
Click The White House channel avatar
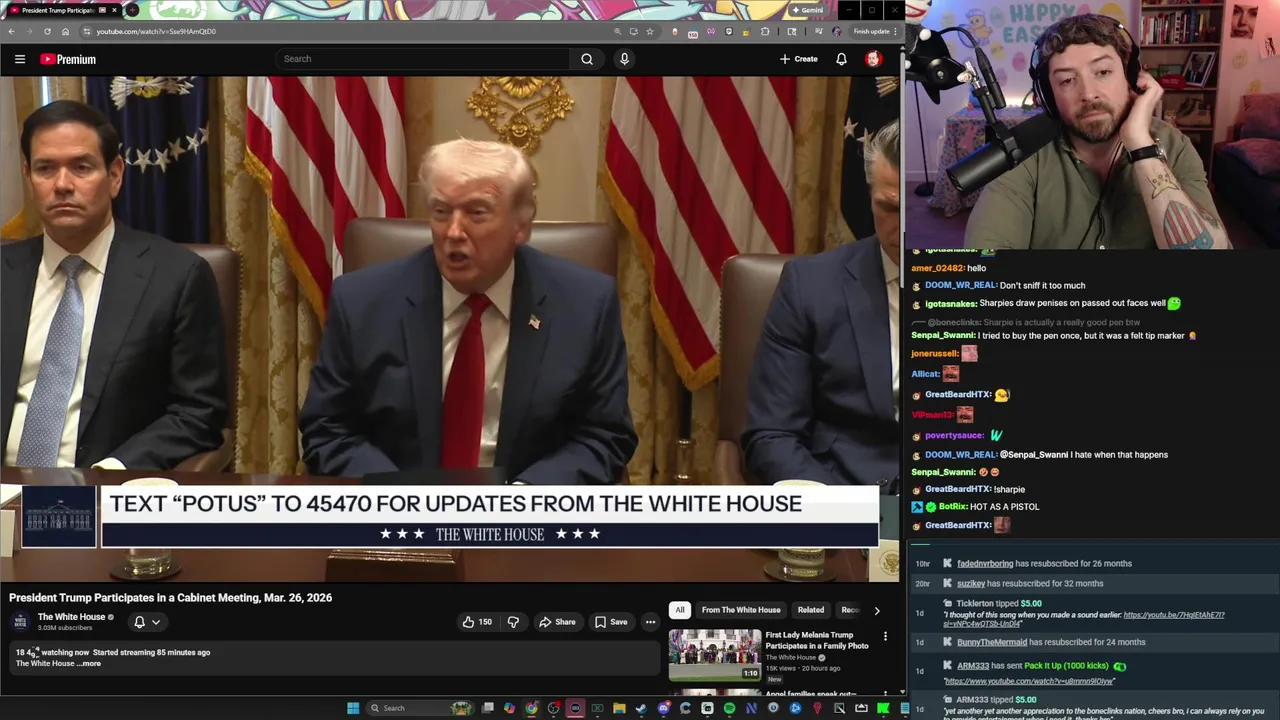tap(20, 622)
